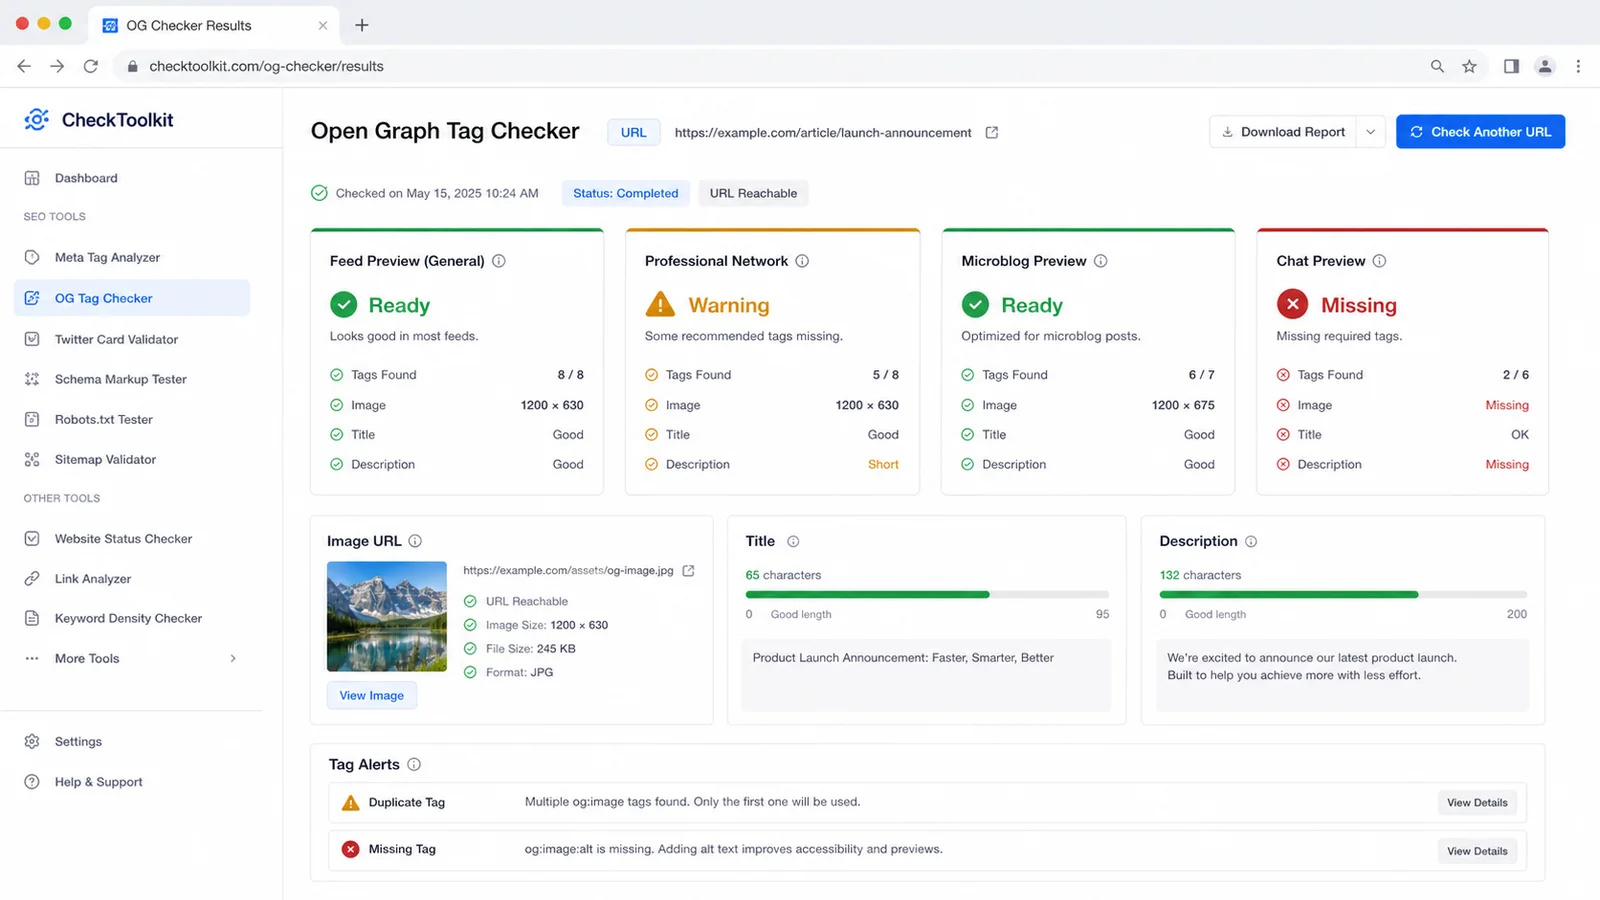
Task: Click Status: Completed badge
Action: (x=625, y=193)
